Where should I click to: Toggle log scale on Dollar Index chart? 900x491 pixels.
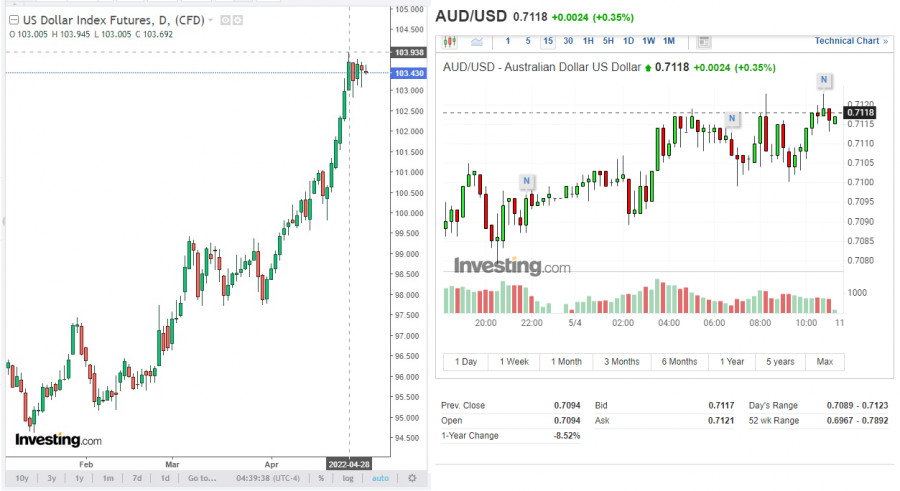coord(347,478)
